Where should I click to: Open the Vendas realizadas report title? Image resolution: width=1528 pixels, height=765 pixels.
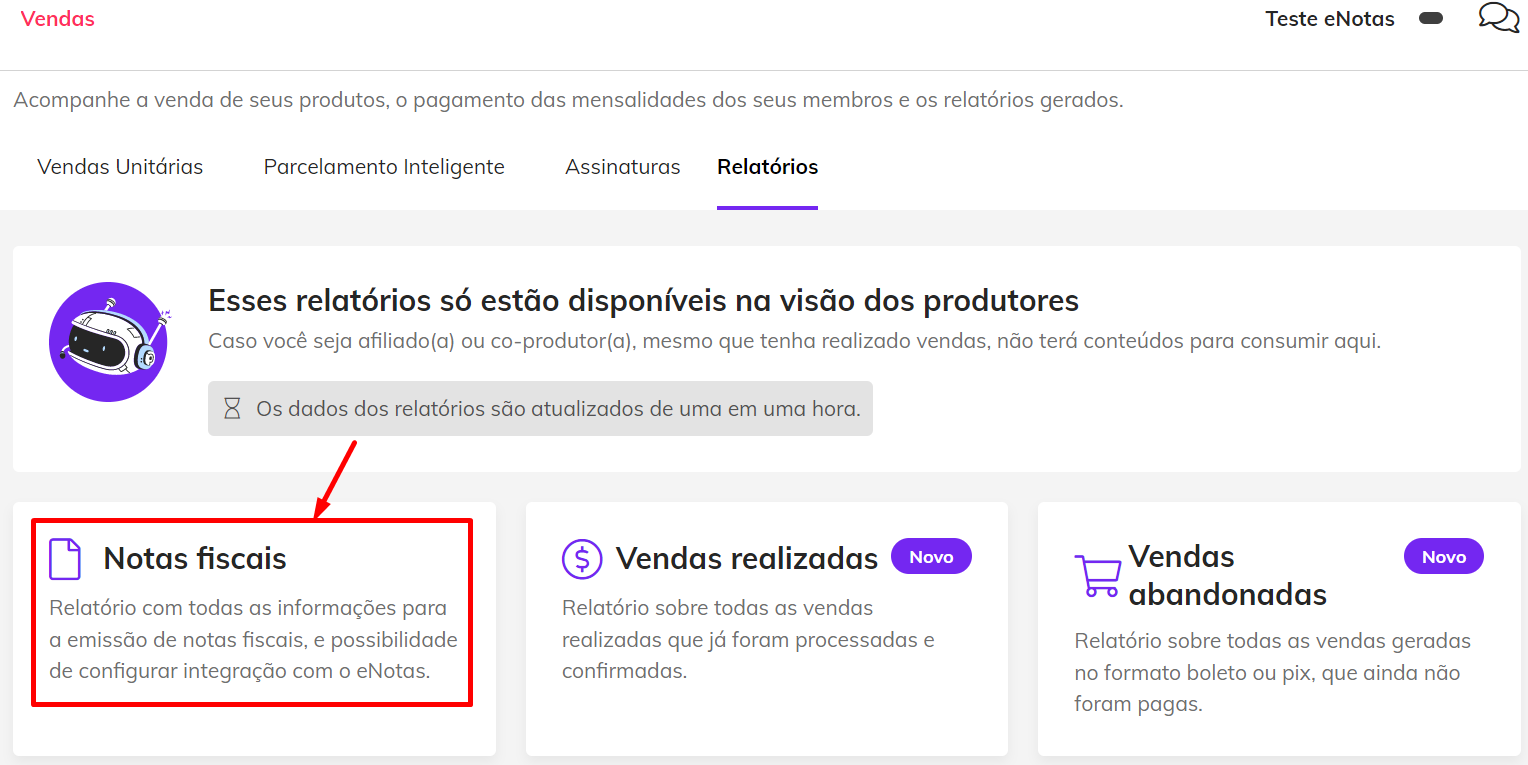[x=747, y=558]
